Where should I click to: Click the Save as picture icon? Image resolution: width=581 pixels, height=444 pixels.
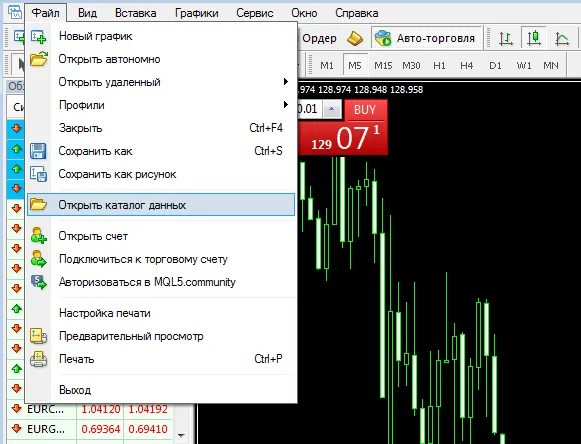[39, 174]
